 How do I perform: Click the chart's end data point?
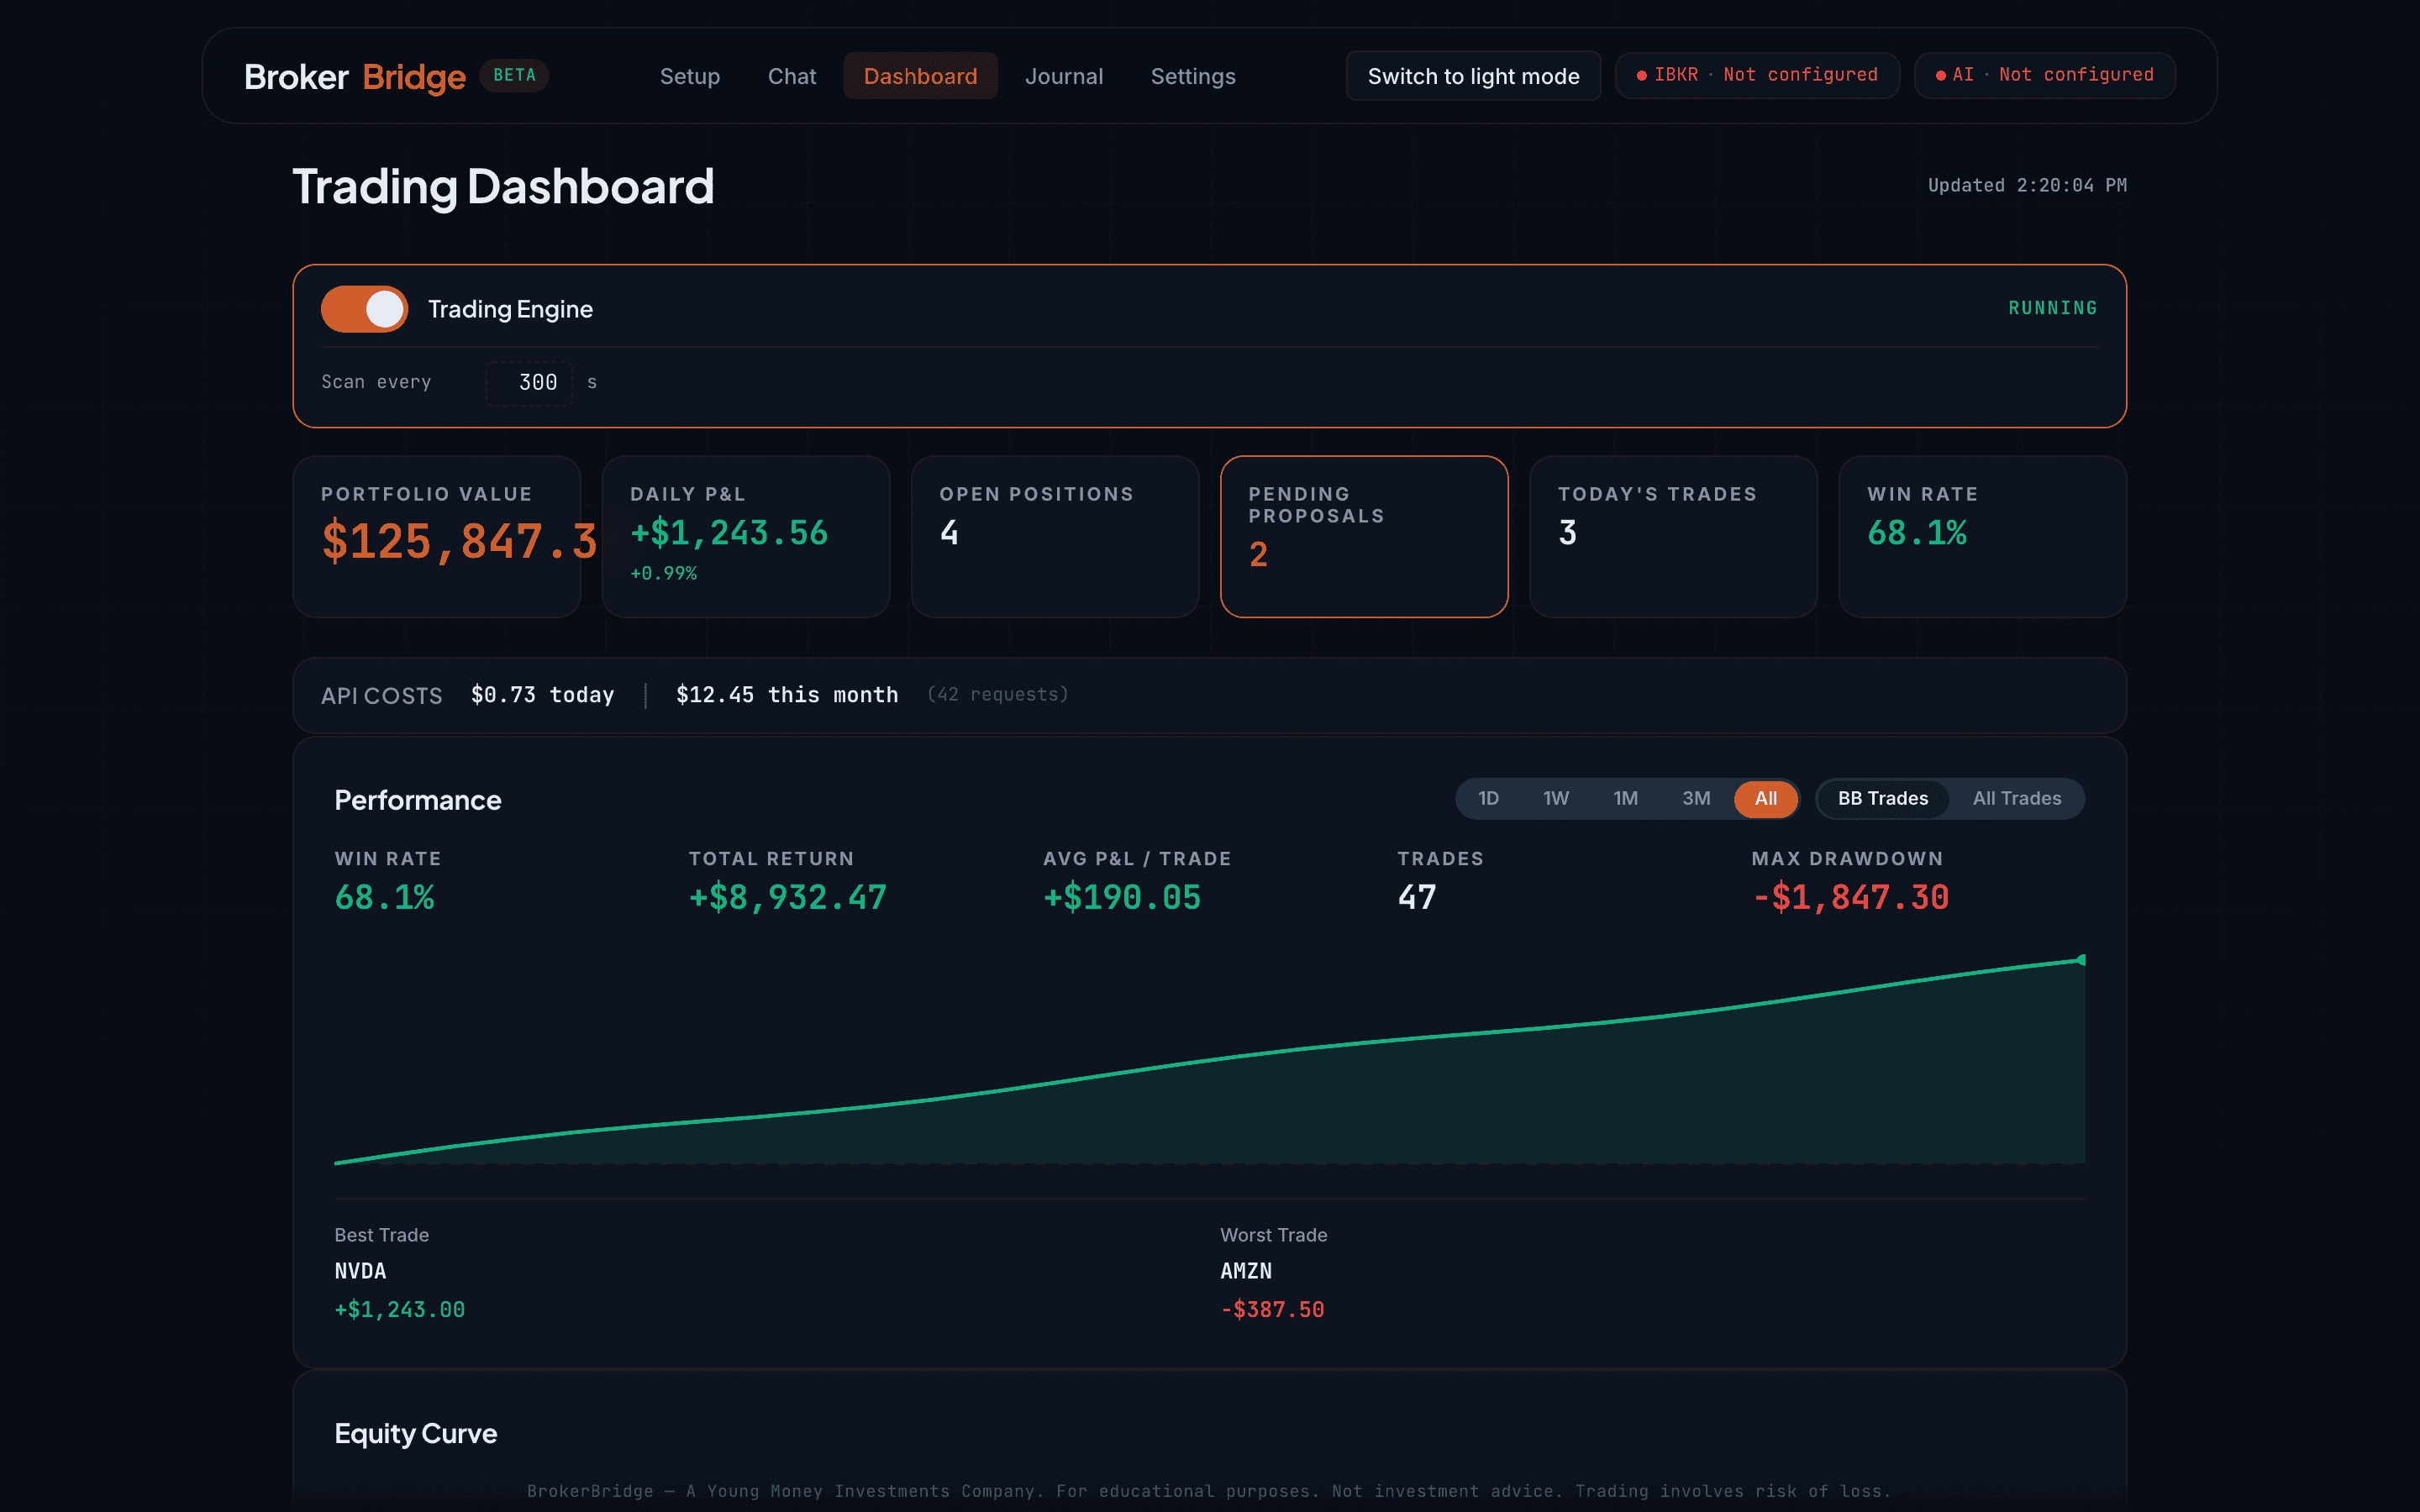(2082, 960)
